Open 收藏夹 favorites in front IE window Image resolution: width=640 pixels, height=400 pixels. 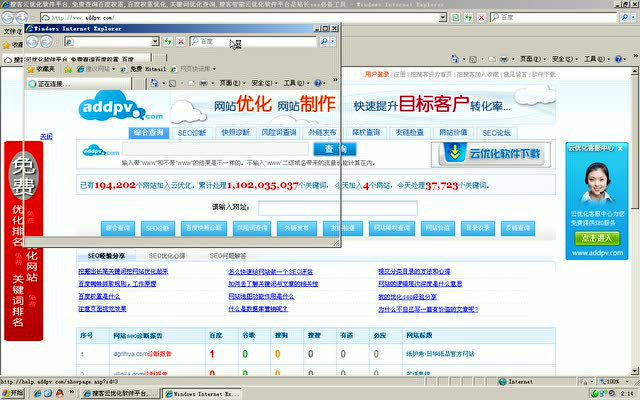(x=41, y=69)
